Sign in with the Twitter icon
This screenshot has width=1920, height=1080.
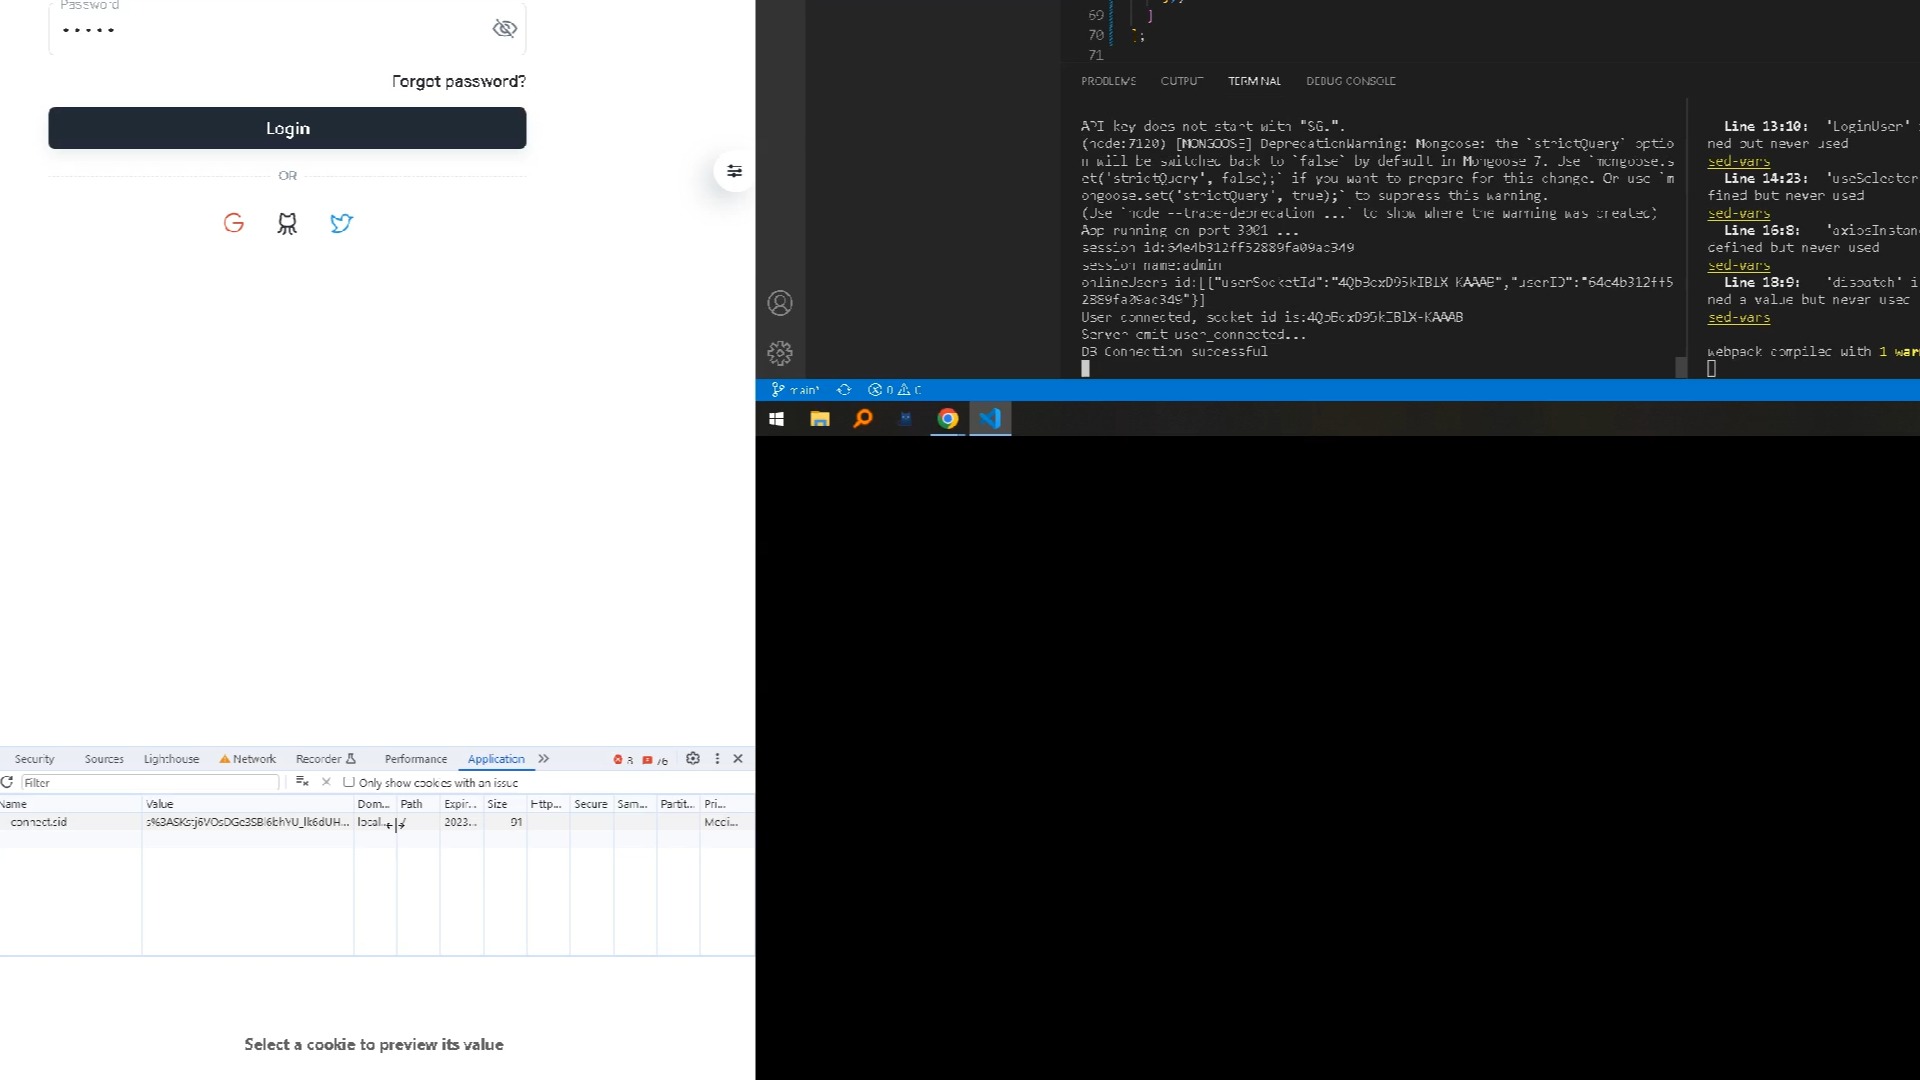tap(341, 223)
